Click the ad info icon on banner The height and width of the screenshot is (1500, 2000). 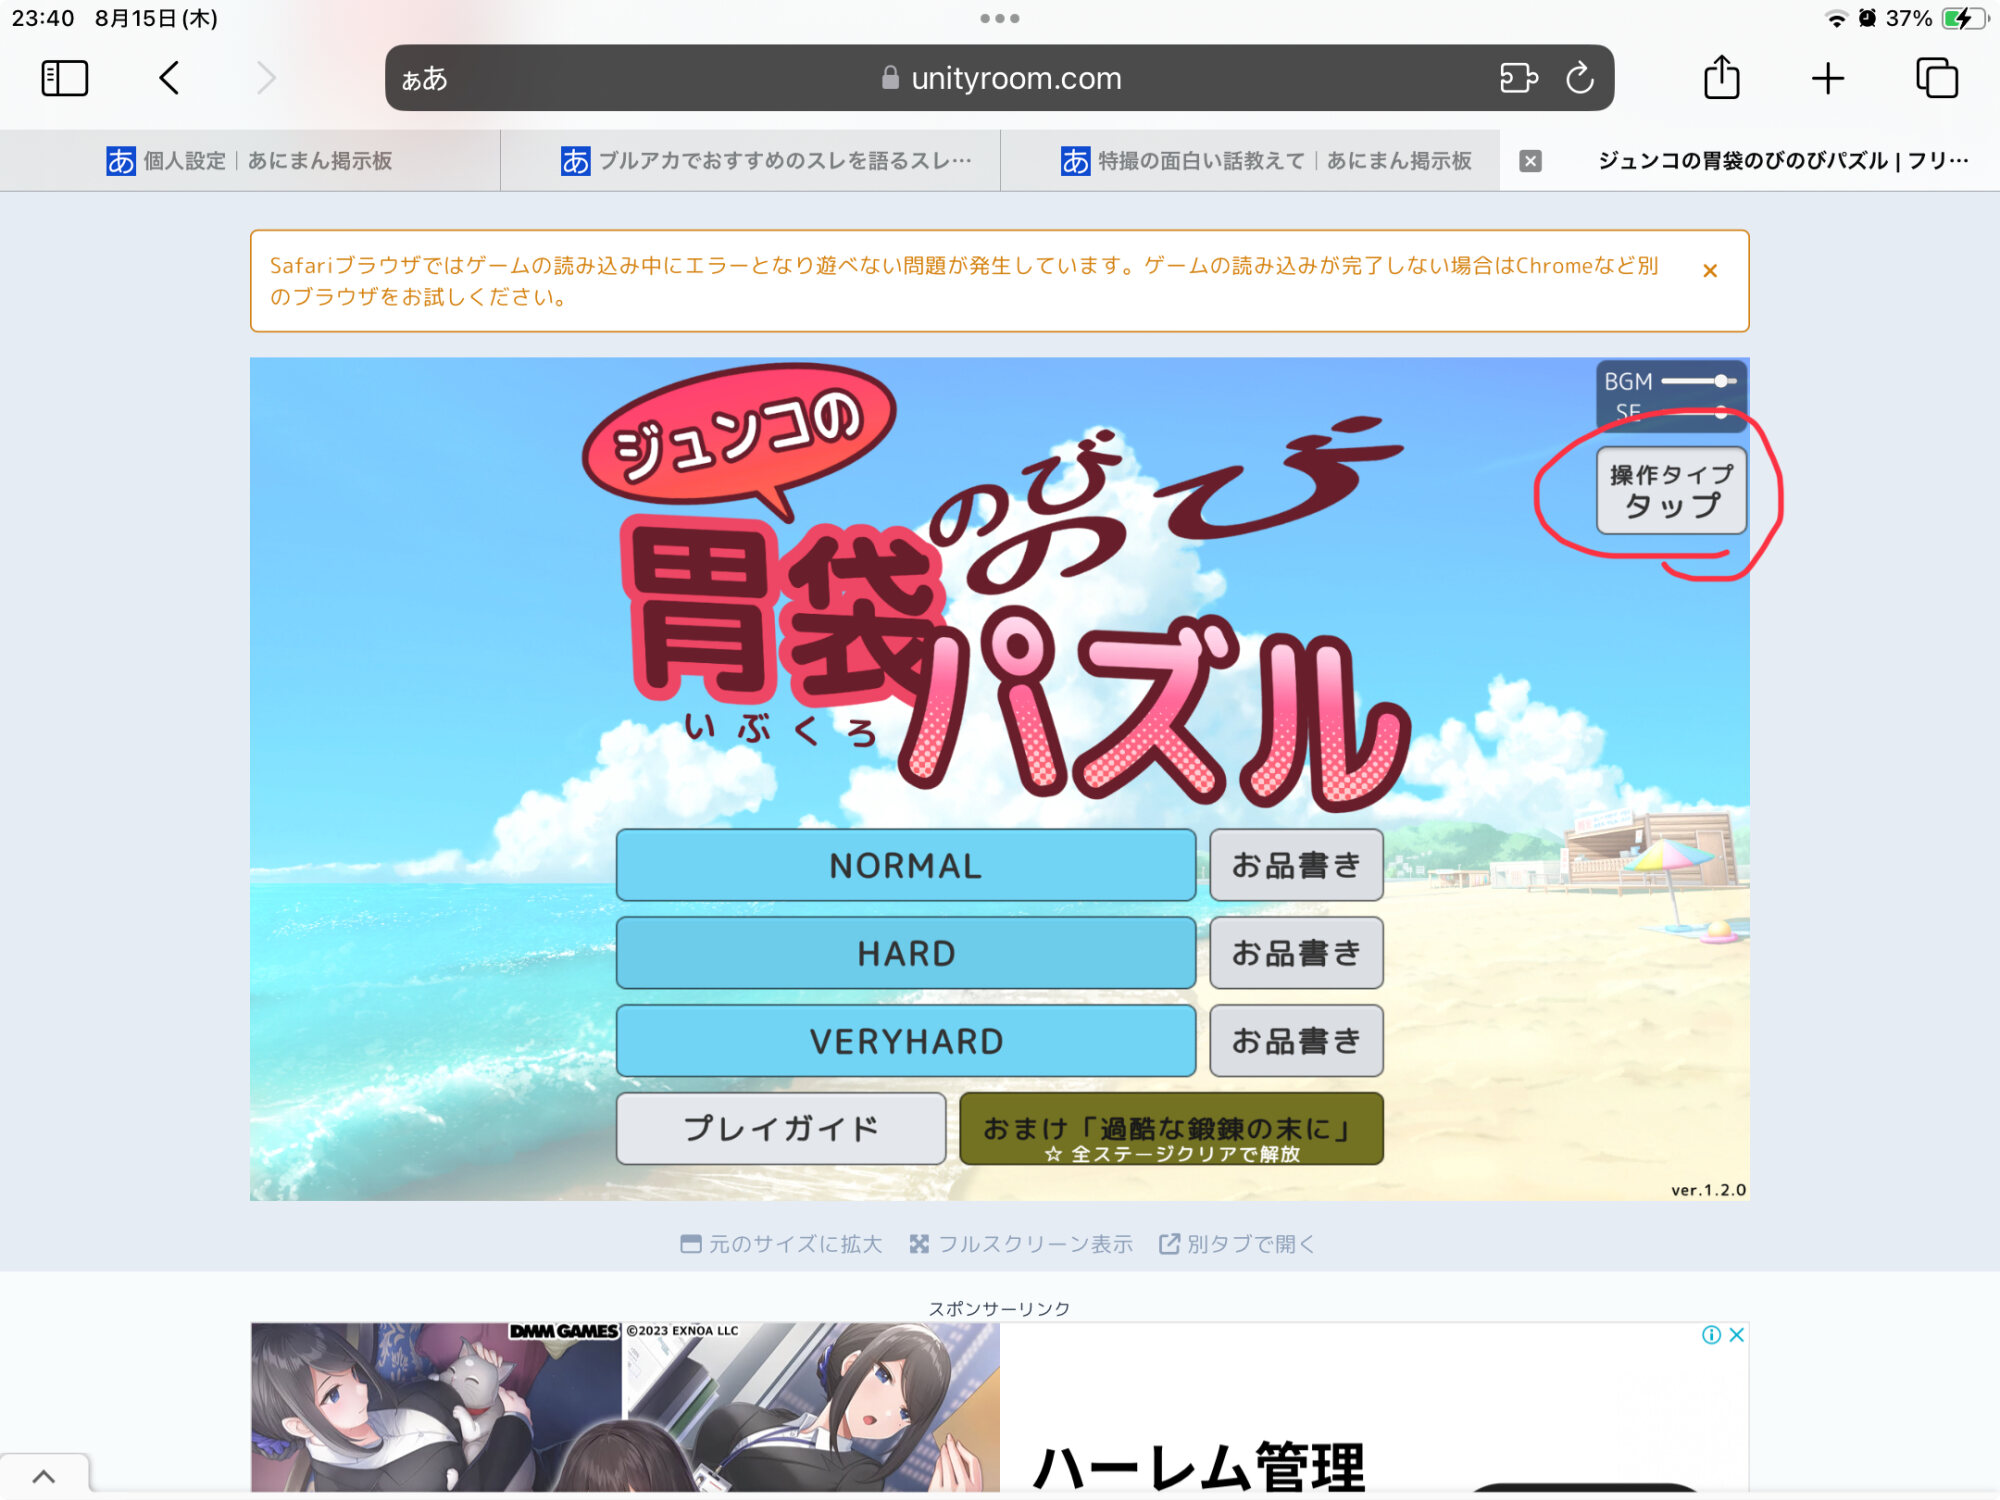tap(1711, 1335)
